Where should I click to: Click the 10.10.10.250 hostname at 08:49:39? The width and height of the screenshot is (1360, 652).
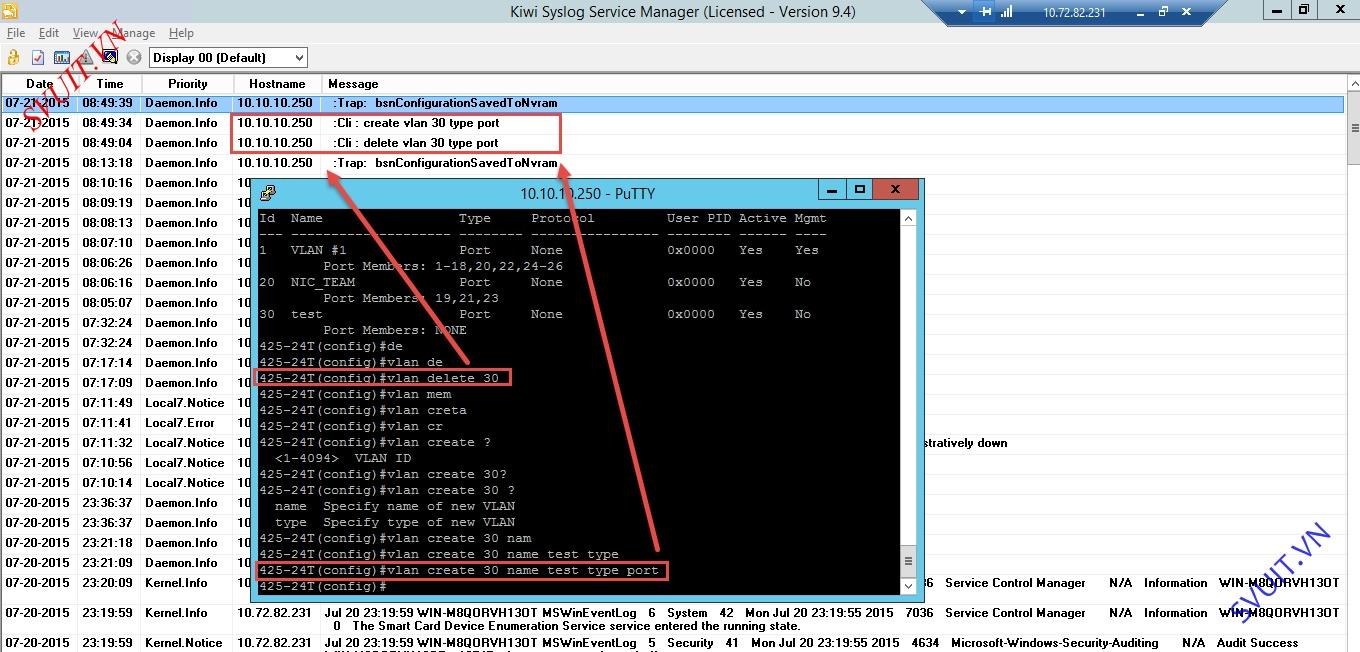tap(274, 103)
